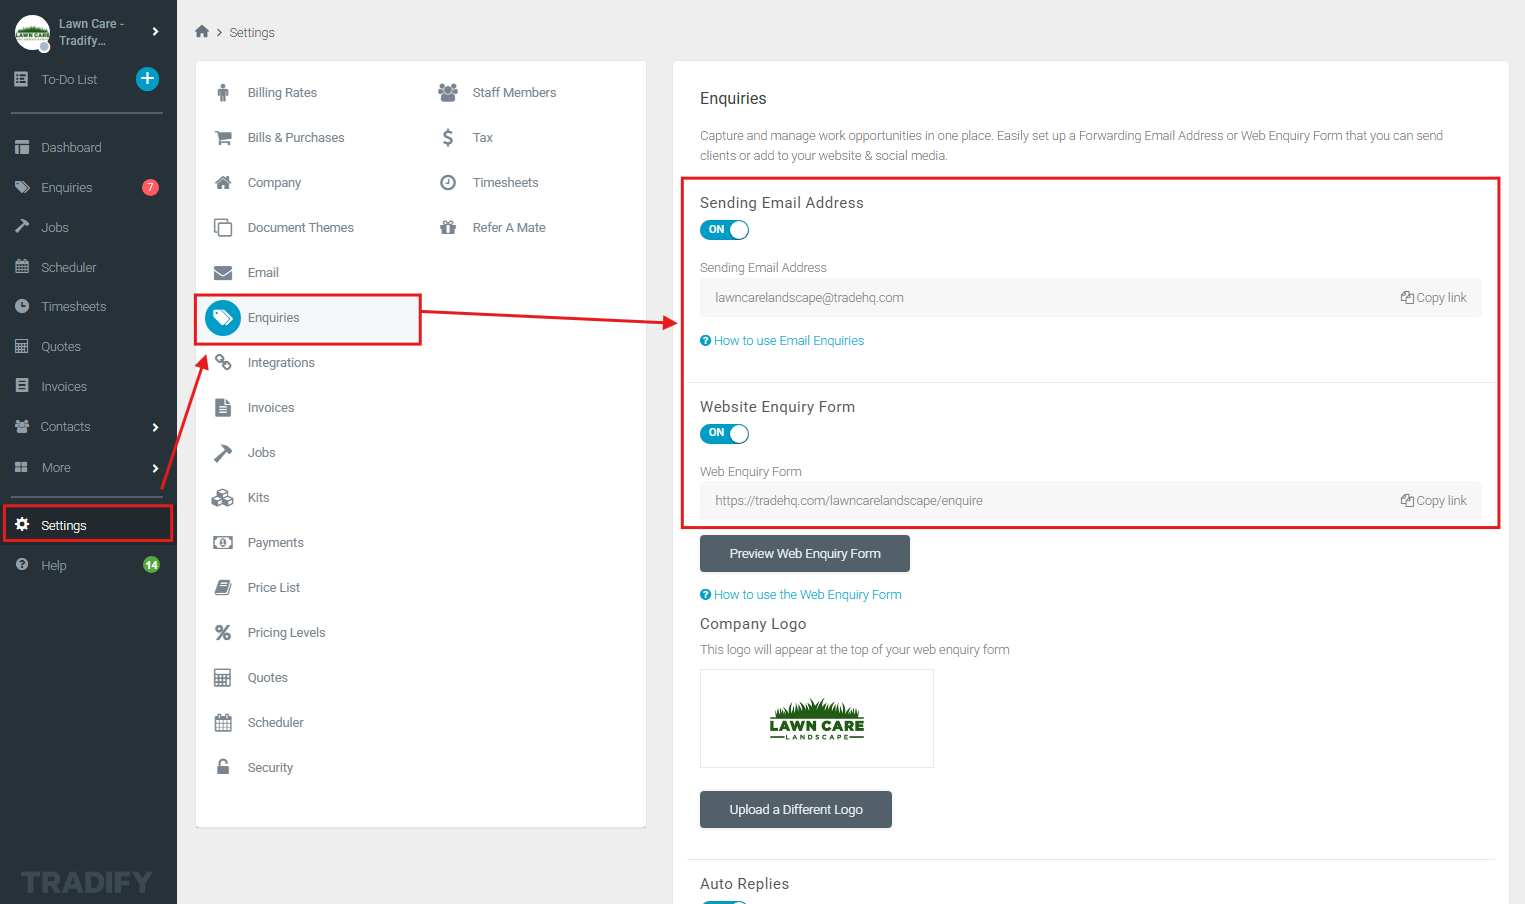This screenshot has height=904, width=1525.
Task: Click the Settings breadcrumb text
Action: coord(252,32)
